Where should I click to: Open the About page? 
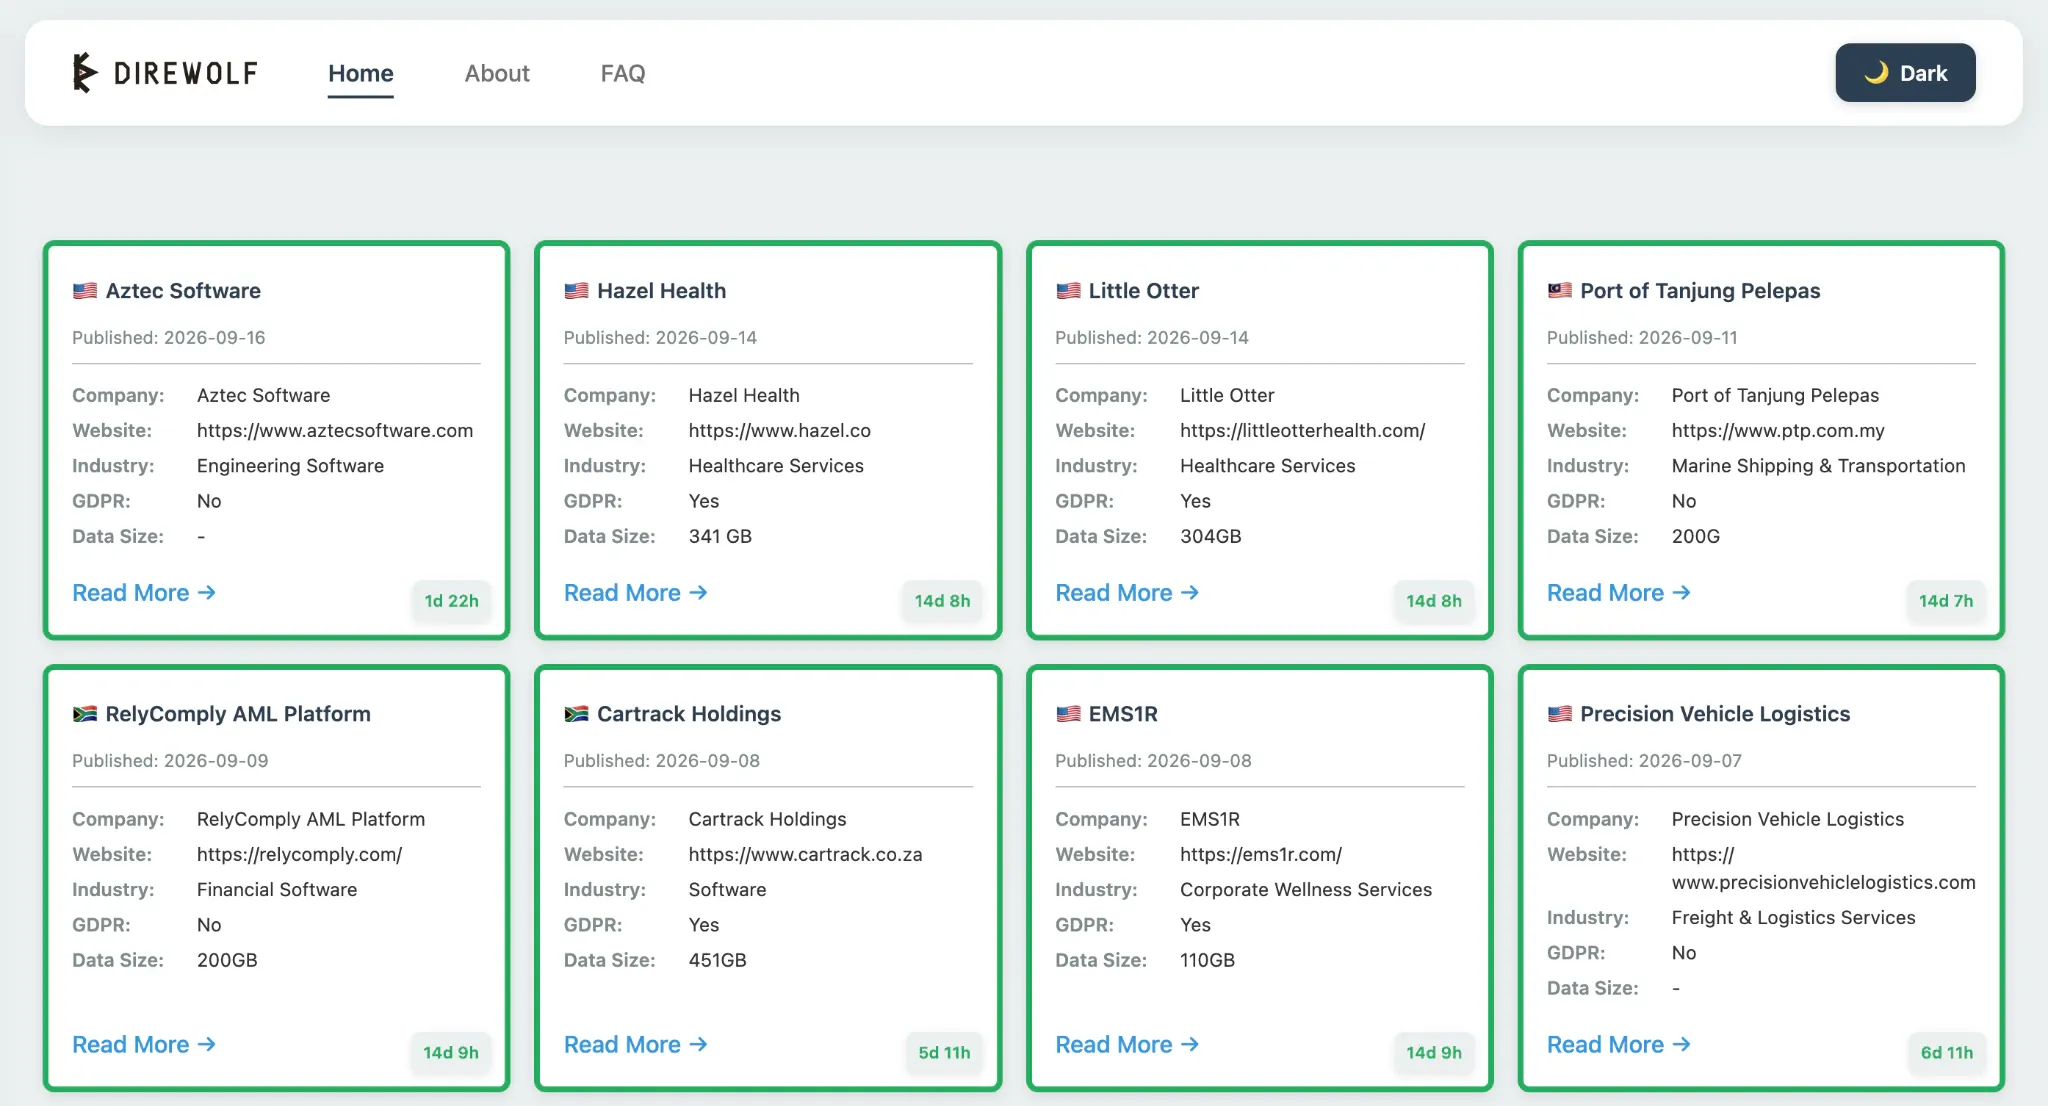click(x=497, y=73)
